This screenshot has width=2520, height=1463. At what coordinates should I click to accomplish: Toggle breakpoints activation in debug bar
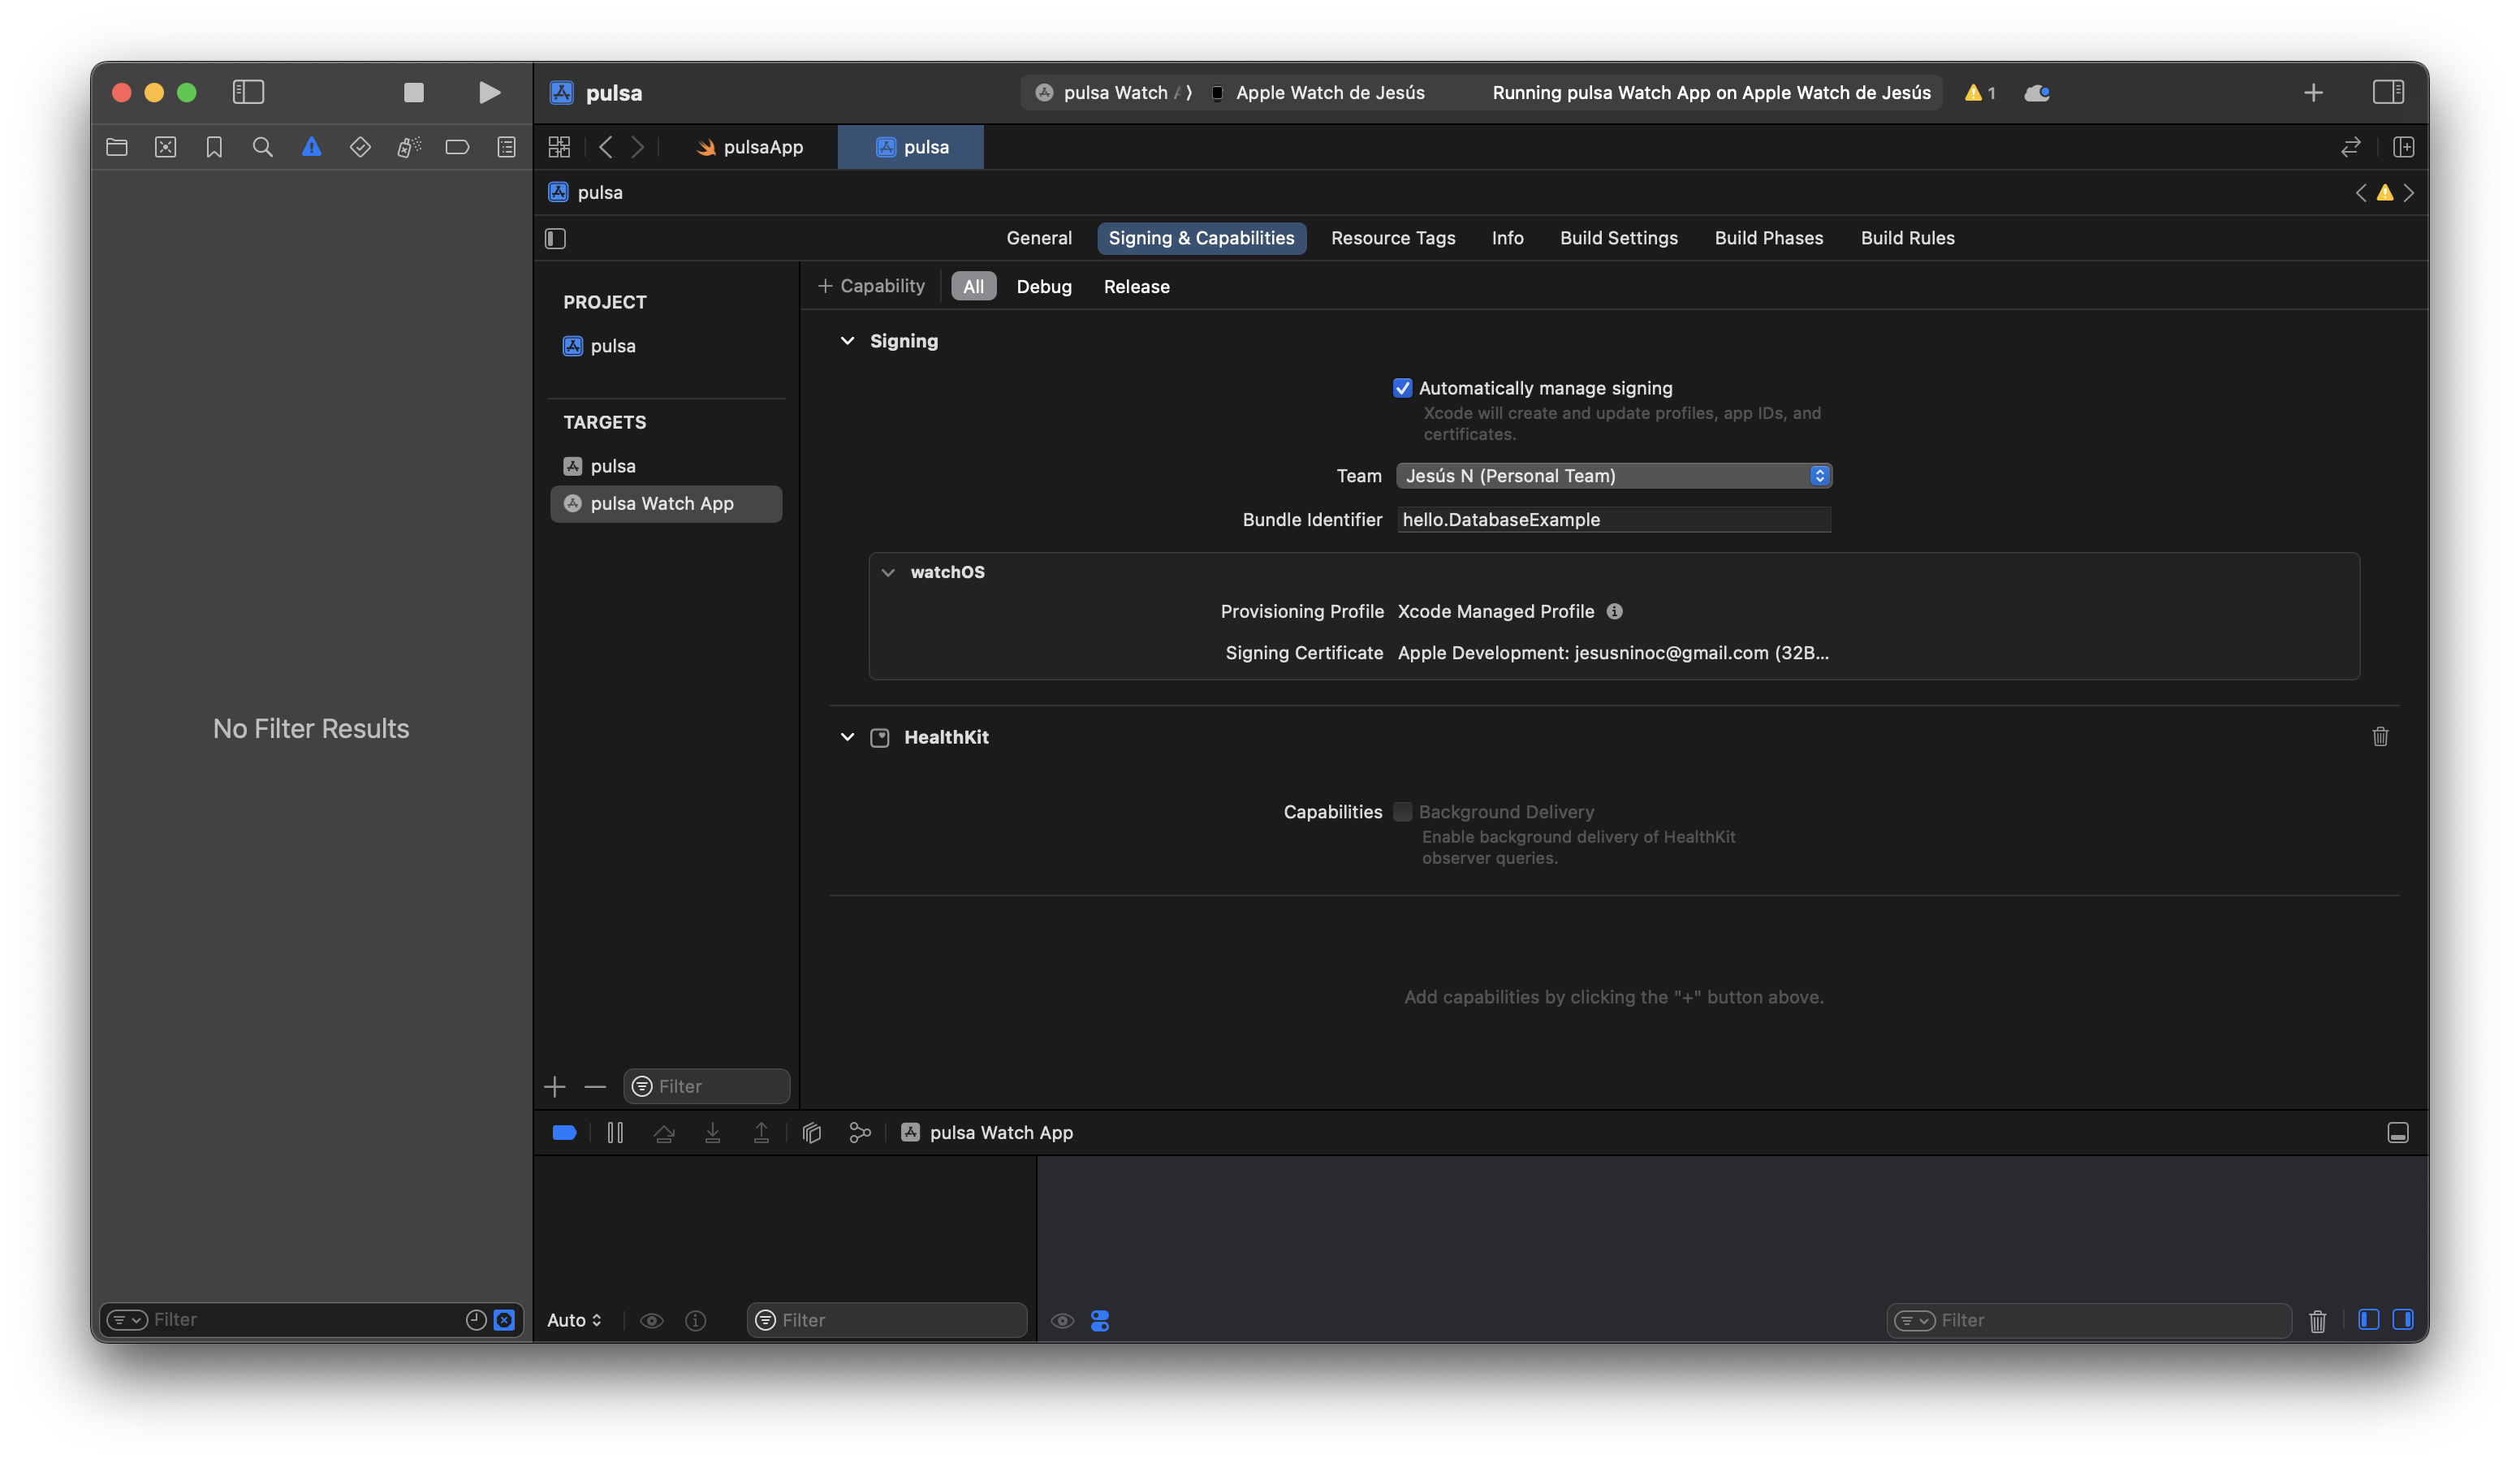click(564, 1132)
